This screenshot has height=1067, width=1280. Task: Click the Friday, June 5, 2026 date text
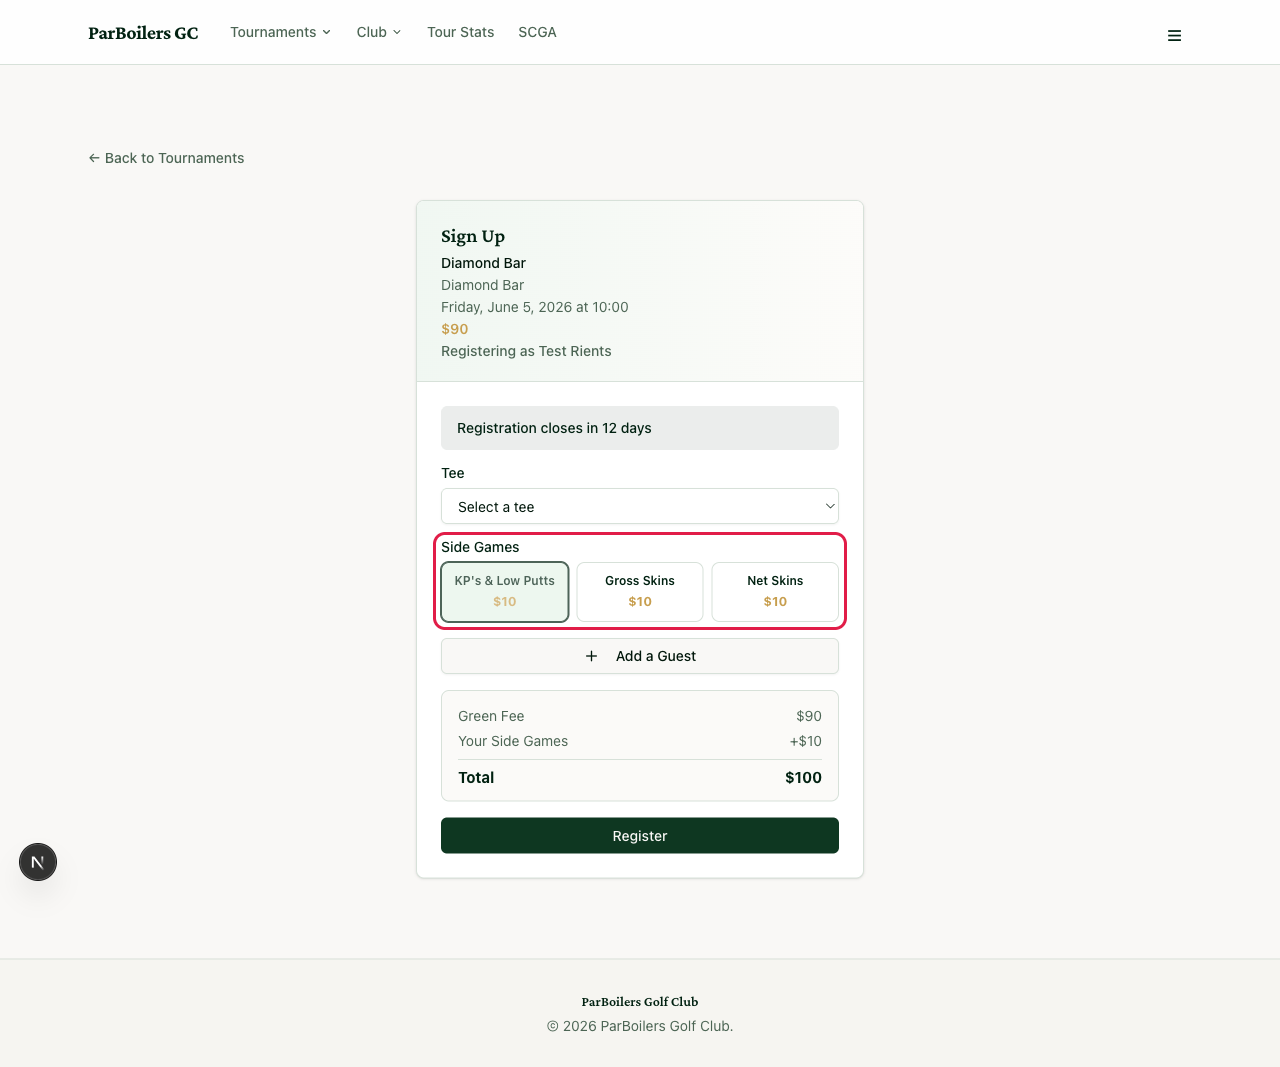[x=535, y=307]
